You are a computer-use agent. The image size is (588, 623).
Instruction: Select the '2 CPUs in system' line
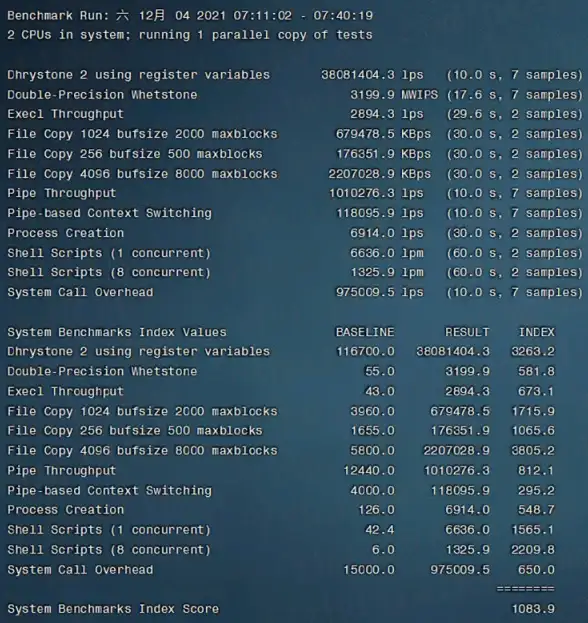point(190,35)
